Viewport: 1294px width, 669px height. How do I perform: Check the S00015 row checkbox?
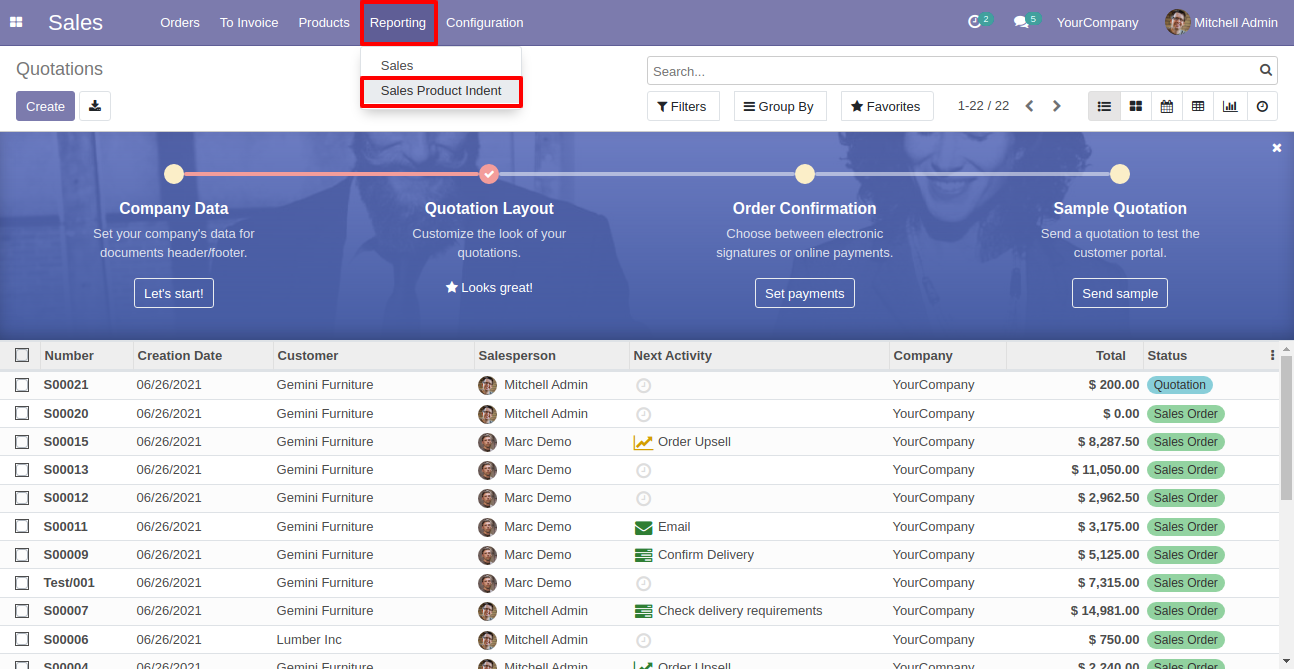click(22, 441)
